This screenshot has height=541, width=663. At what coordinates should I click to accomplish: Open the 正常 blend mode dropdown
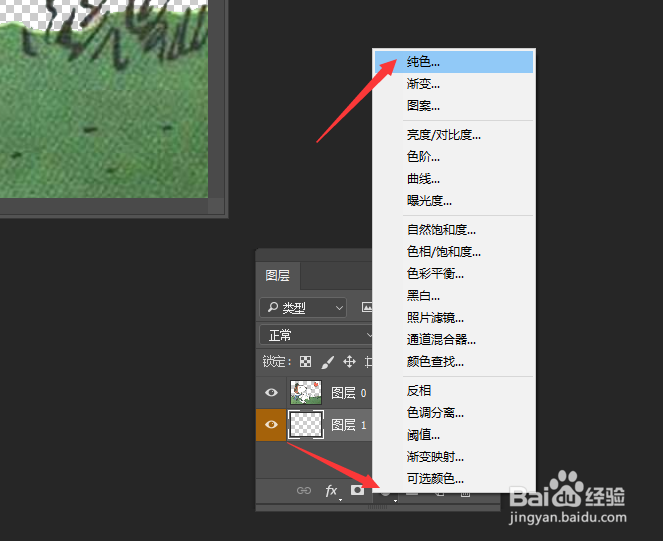pos(316,335)
